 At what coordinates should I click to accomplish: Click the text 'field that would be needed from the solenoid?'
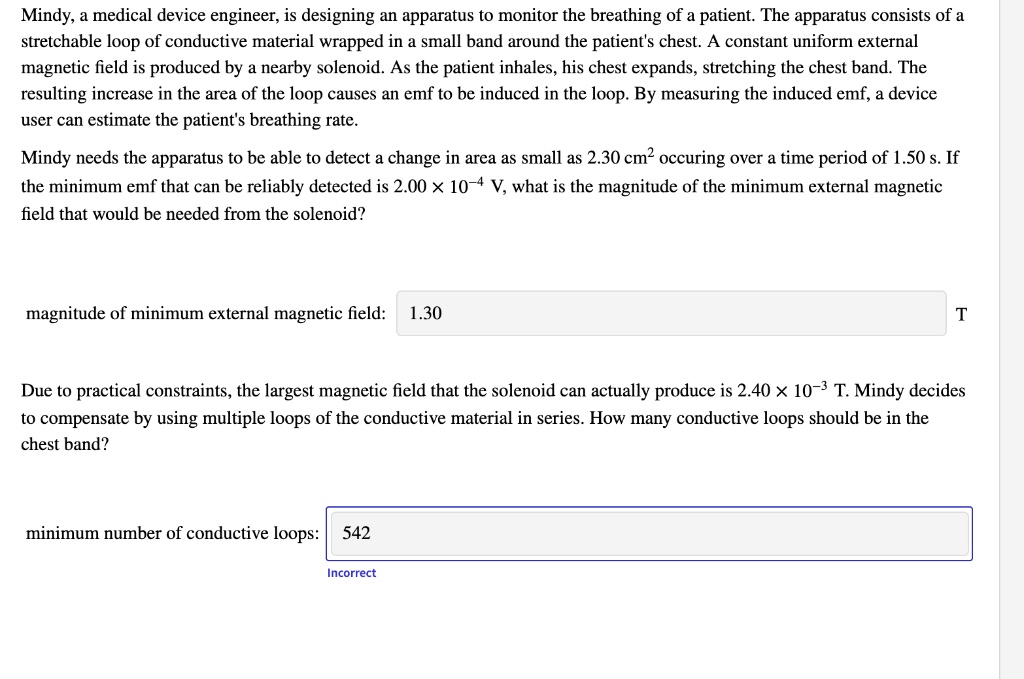coord(193,213)
